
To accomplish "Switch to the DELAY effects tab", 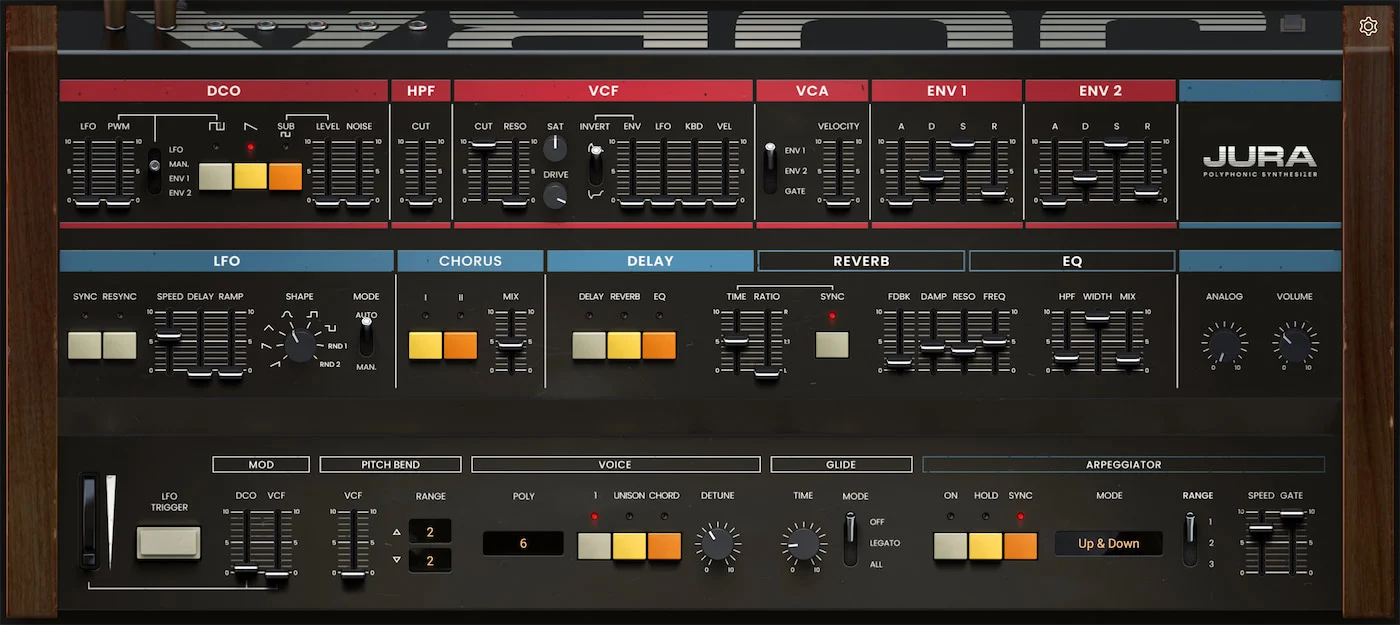I will [x=650, y=261].
